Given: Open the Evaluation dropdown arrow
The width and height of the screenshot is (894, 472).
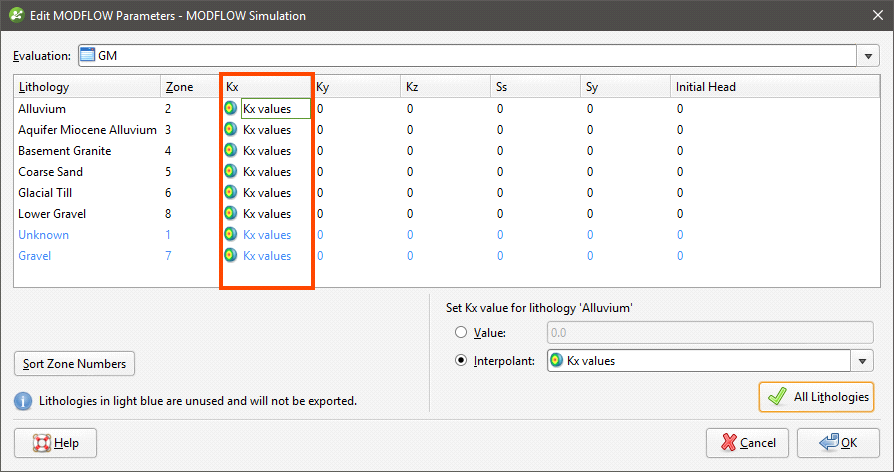Looking at the screenshot, I should tap(868, 56).
